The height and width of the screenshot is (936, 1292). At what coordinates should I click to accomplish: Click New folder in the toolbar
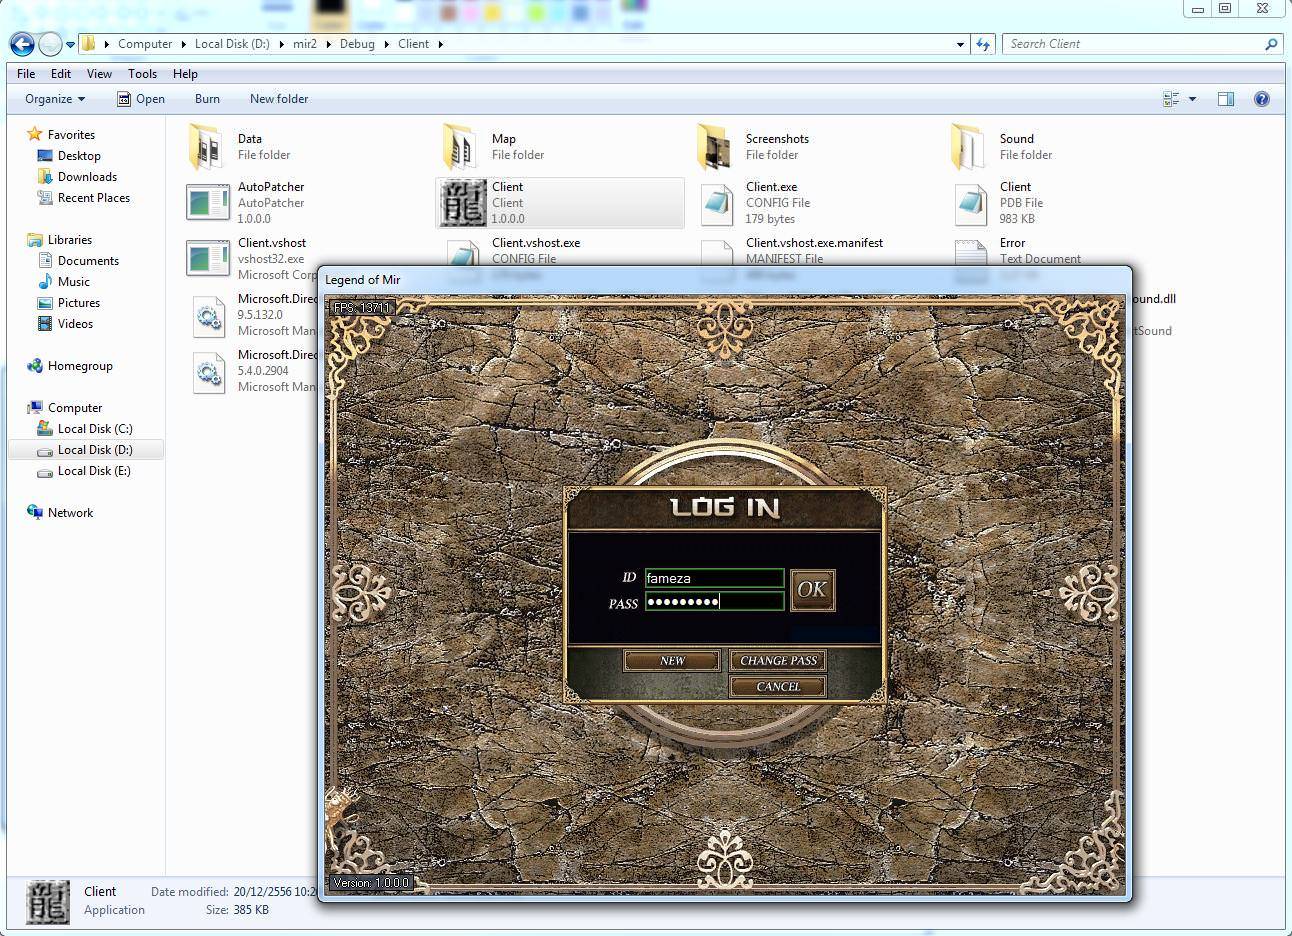[279, 99]
